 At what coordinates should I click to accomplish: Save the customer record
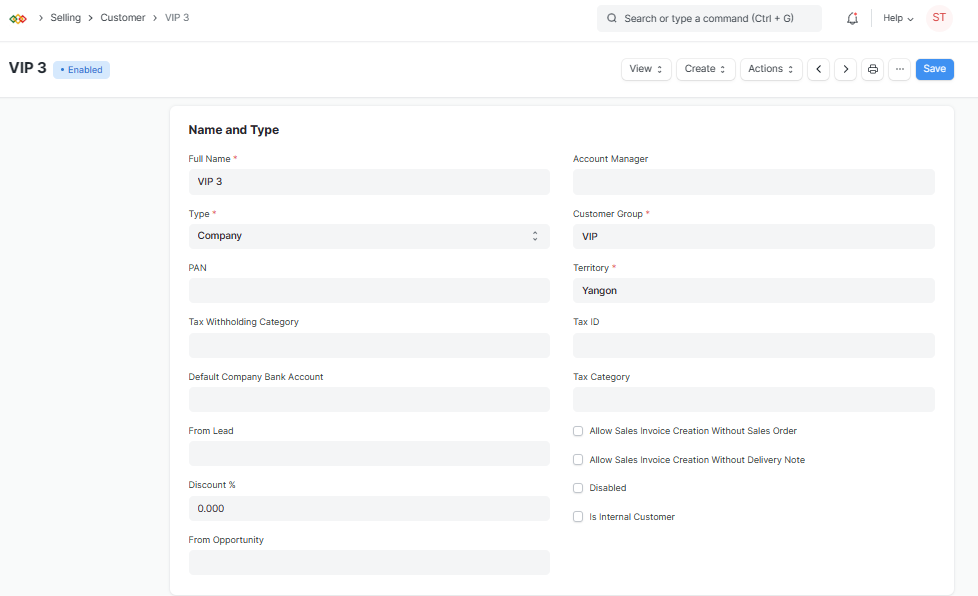click(x=934, y=69)
